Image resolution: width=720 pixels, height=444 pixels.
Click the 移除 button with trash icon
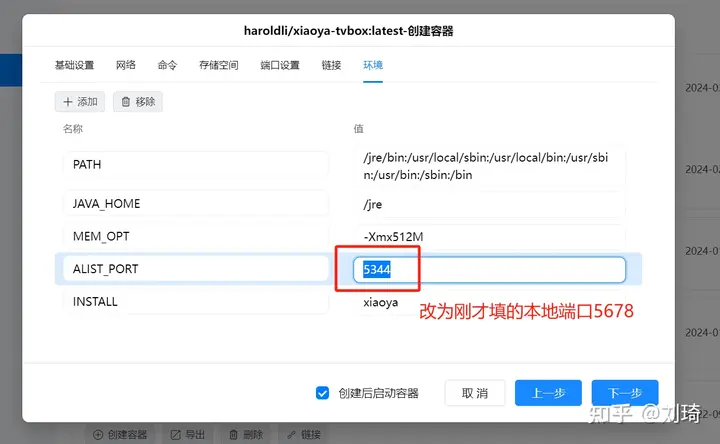(x=138, y=101)
